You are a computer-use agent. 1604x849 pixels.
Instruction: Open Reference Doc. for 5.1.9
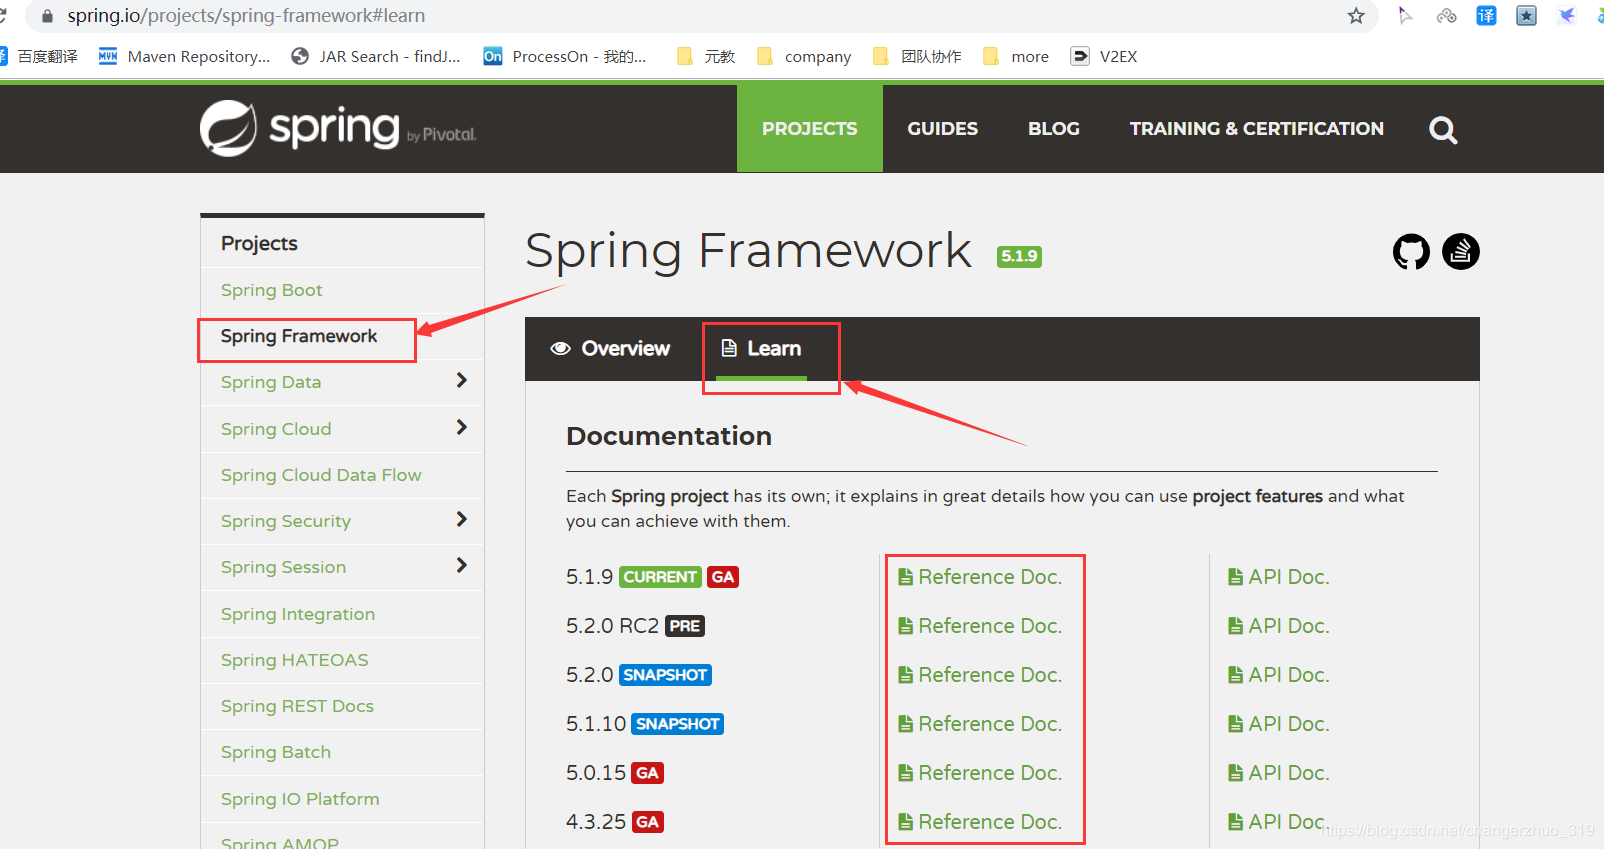tap(980, 577)
